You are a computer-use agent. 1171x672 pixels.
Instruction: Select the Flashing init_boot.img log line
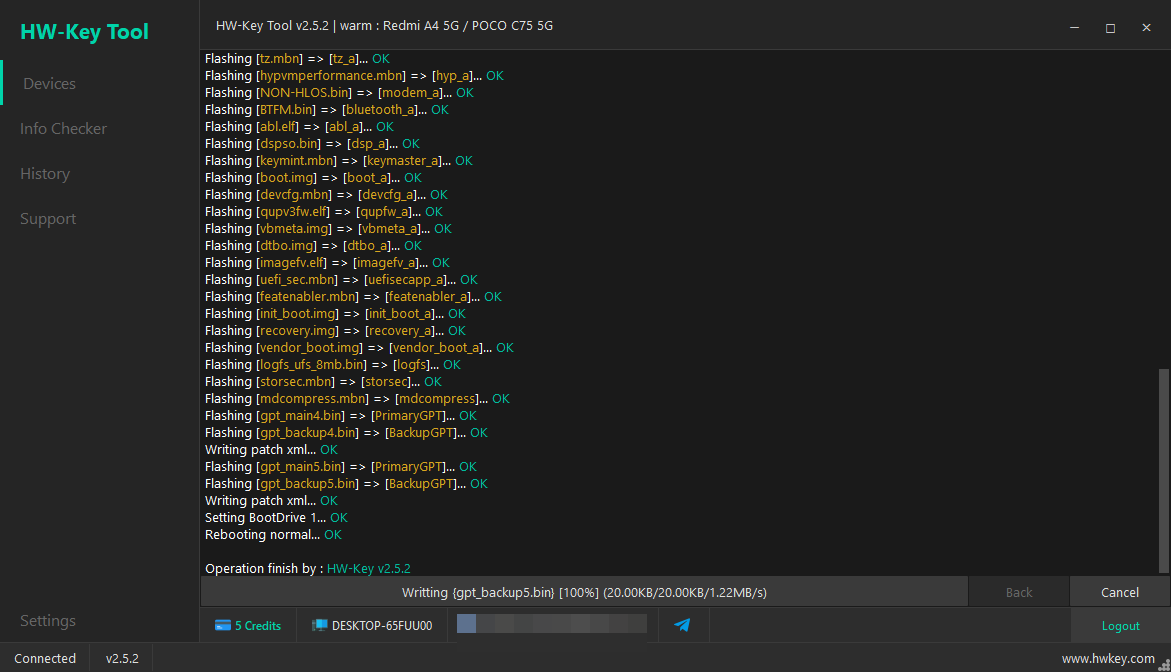click(335, 314)
